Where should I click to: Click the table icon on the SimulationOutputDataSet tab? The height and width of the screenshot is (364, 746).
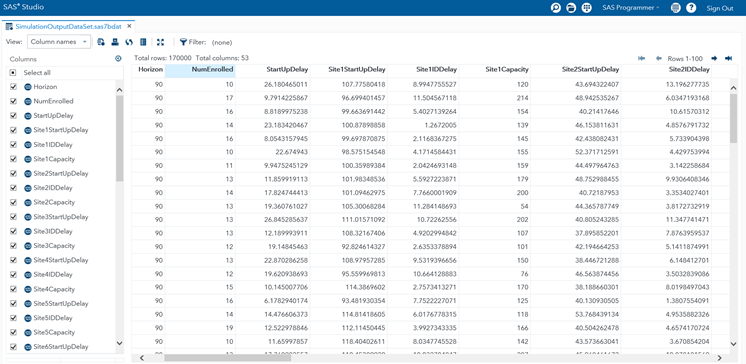point(9,27)
